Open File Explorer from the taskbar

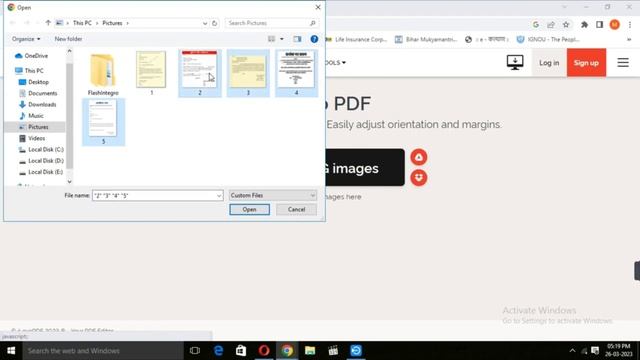[x=310, y=351]
